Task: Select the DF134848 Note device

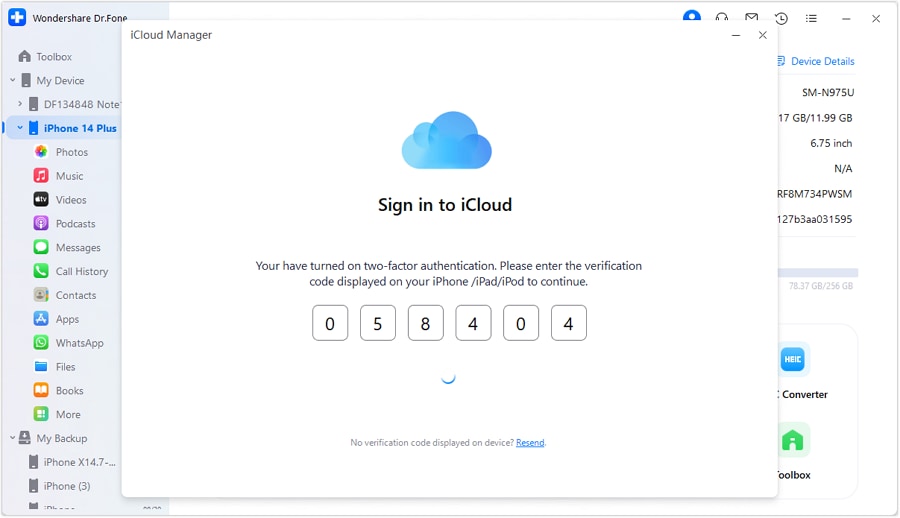Action: pyautogui.click(x=82, y=105)
